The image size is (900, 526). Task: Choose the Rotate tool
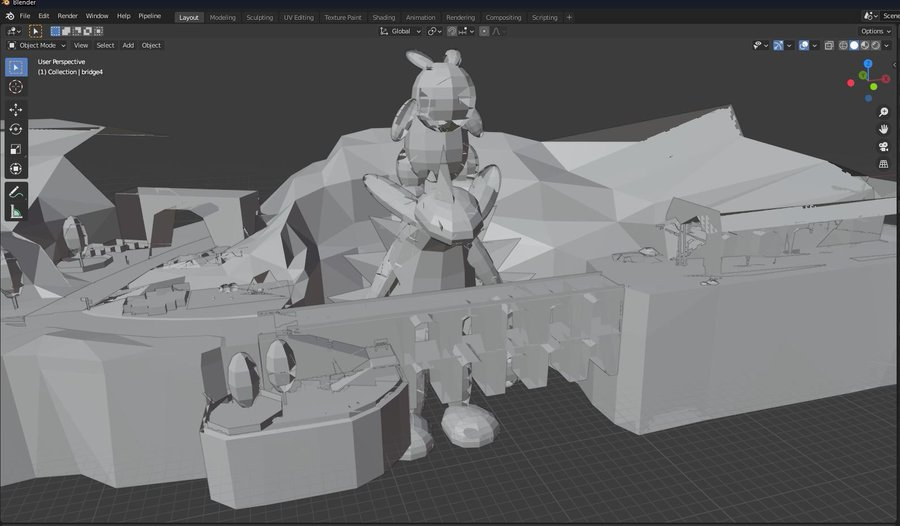pos(16,129)
